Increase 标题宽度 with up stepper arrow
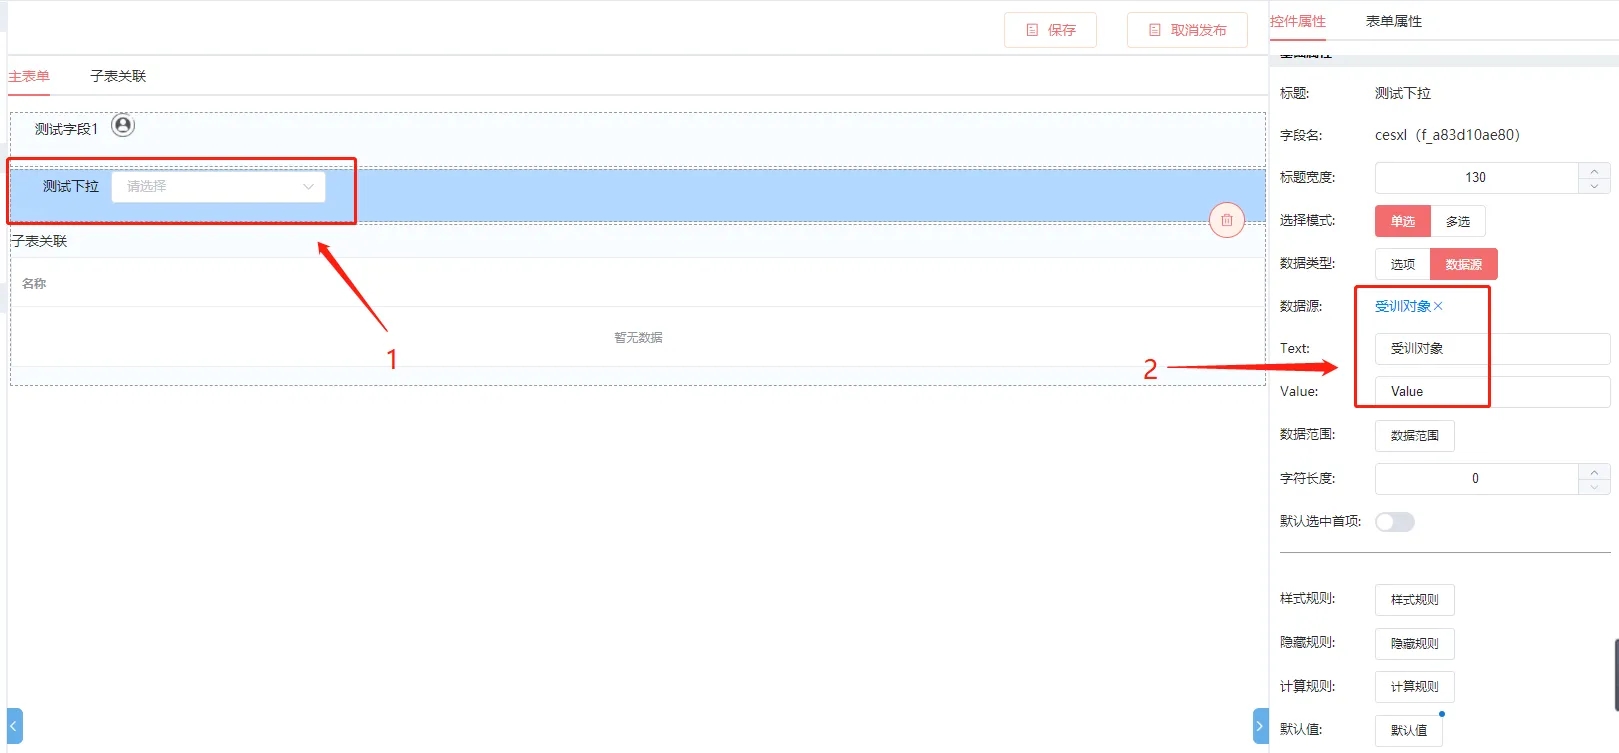Screen dimensions: 1619x753 pyautogui.click(x=1594, y=171)
